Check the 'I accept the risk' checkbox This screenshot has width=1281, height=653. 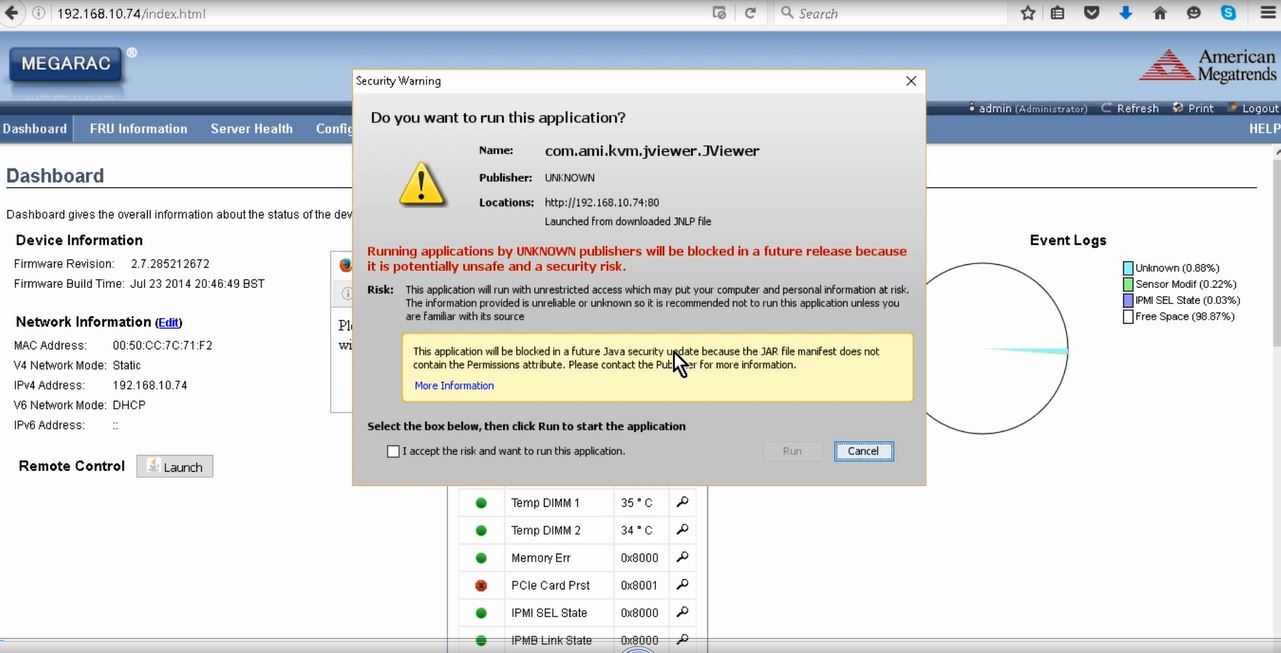pos(393,451)
